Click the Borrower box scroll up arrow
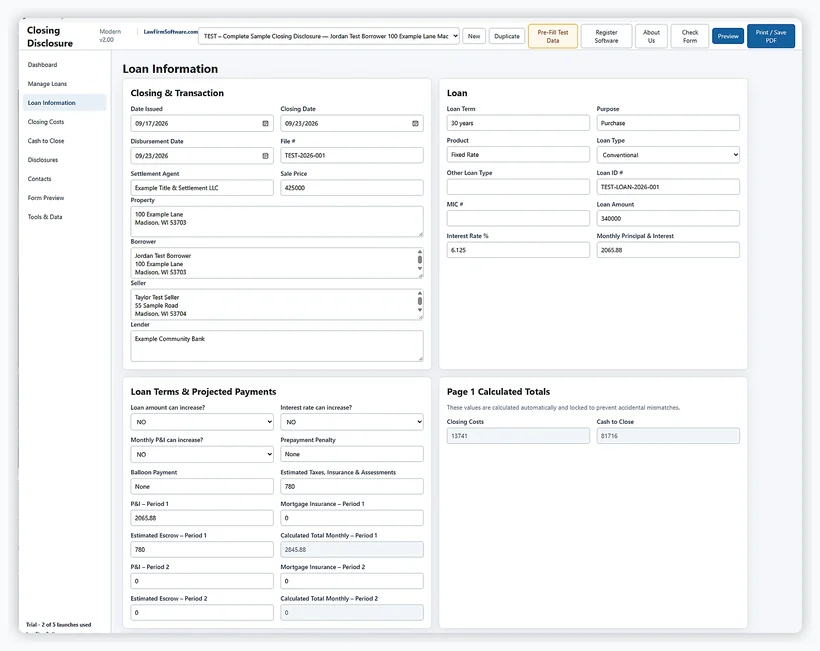Image resolution: width=820 pixels, height=651 pixels. (419, 252)
